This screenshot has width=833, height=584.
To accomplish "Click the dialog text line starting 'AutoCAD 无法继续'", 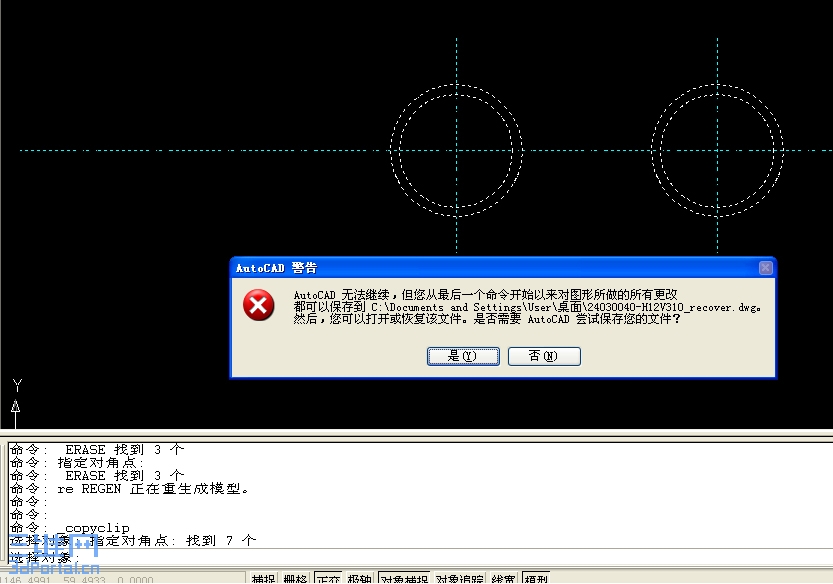I will point(486,294).
